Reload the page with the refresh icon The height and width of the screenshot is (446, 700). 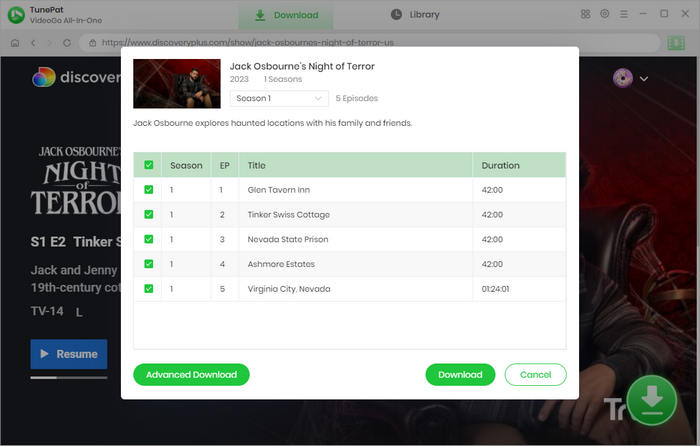coord(67,43)
